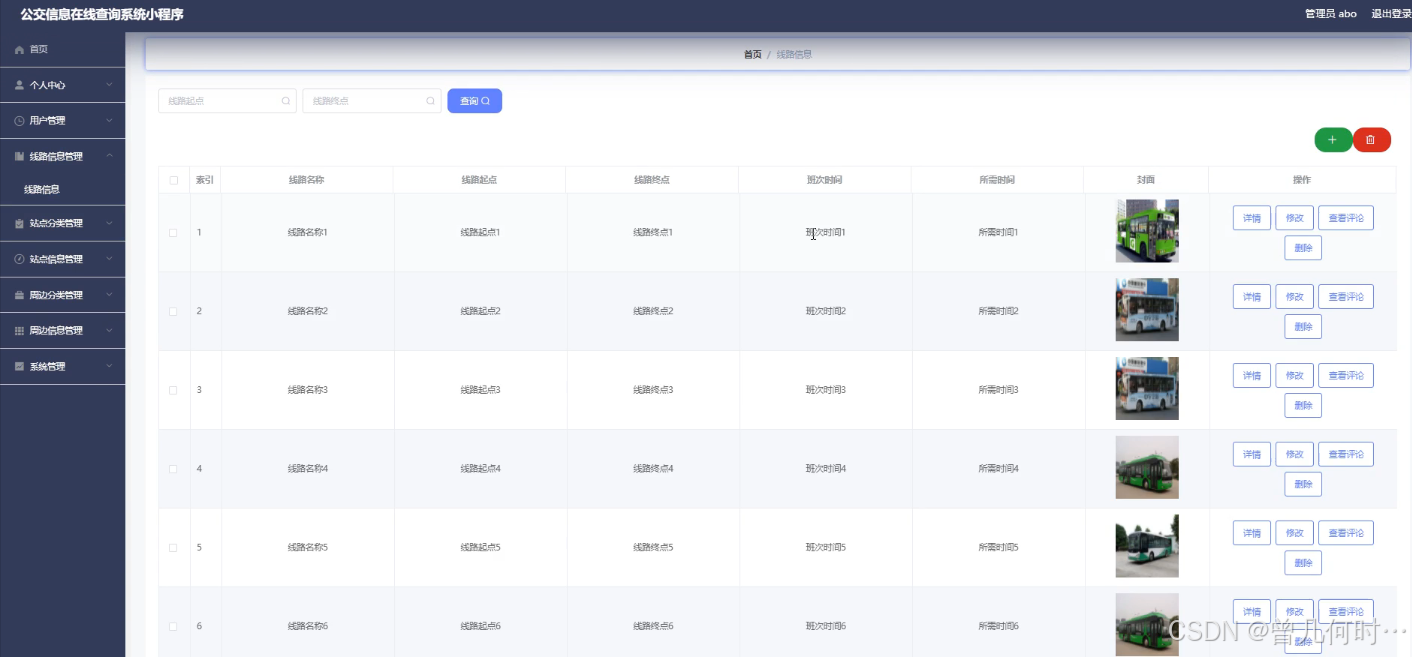Check the checkbox for row 线路名称4
The height and width of the screenshot is (657, 1412).
pyautogui.click(x=173, y=469)
